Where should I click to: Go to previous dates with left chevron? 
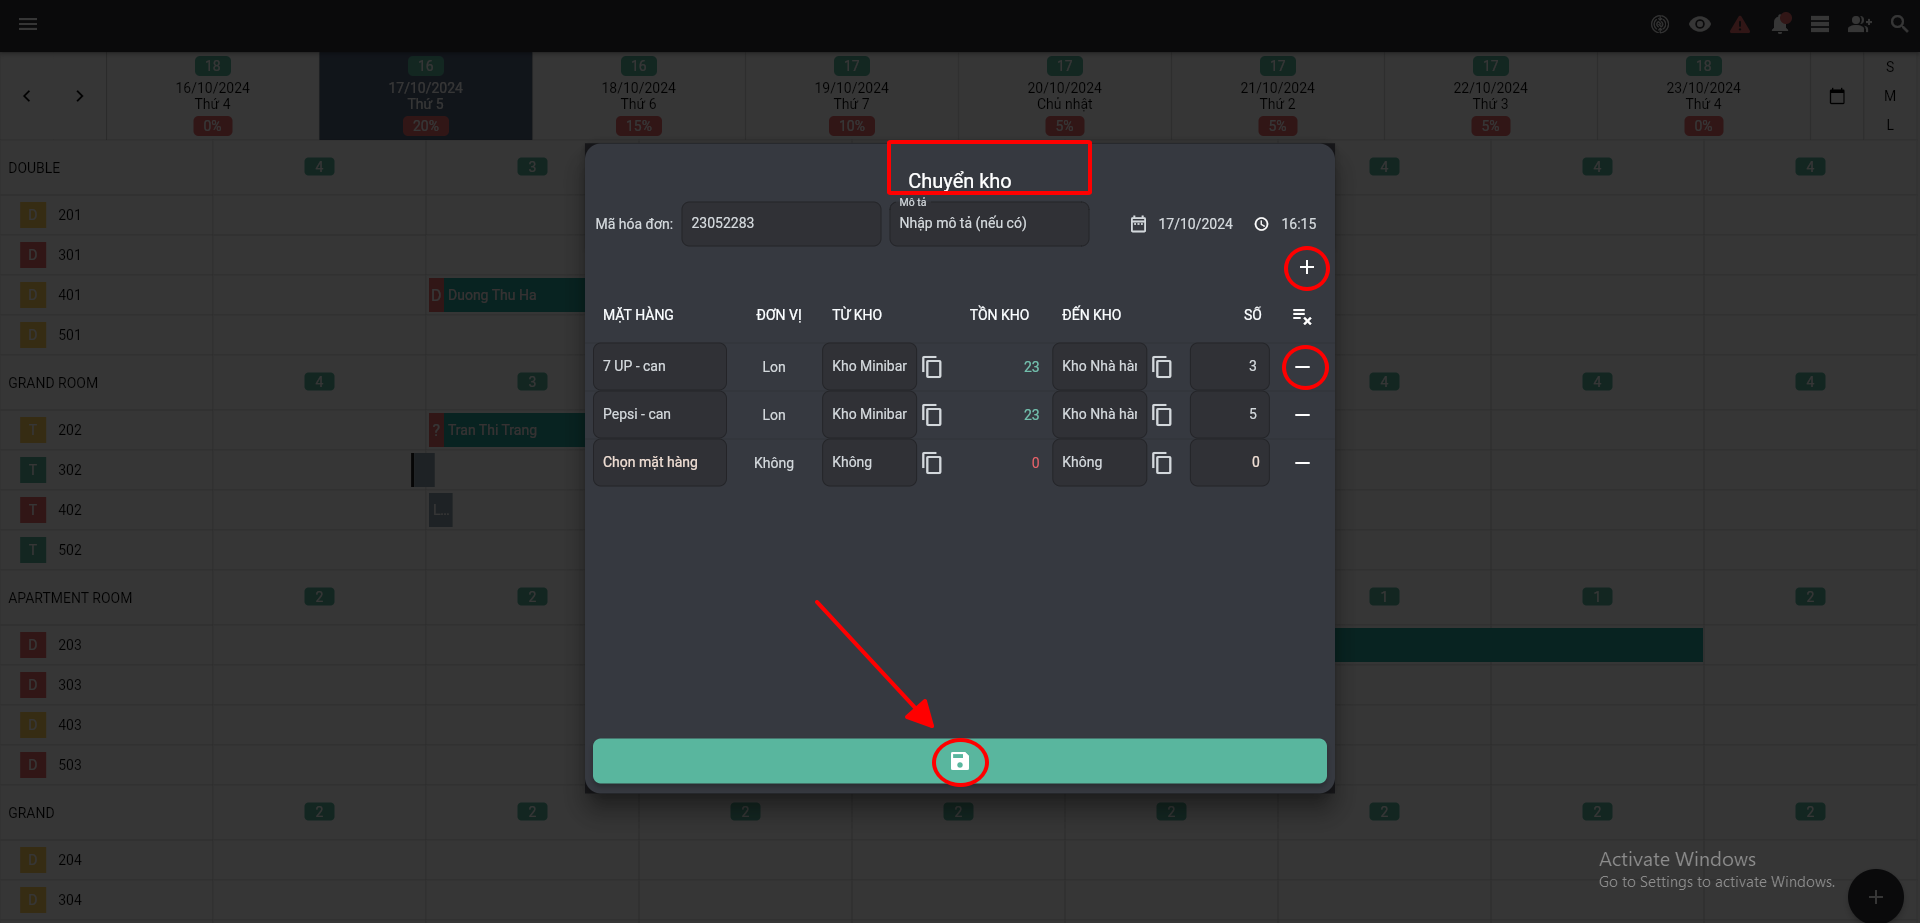coord(27,96)
